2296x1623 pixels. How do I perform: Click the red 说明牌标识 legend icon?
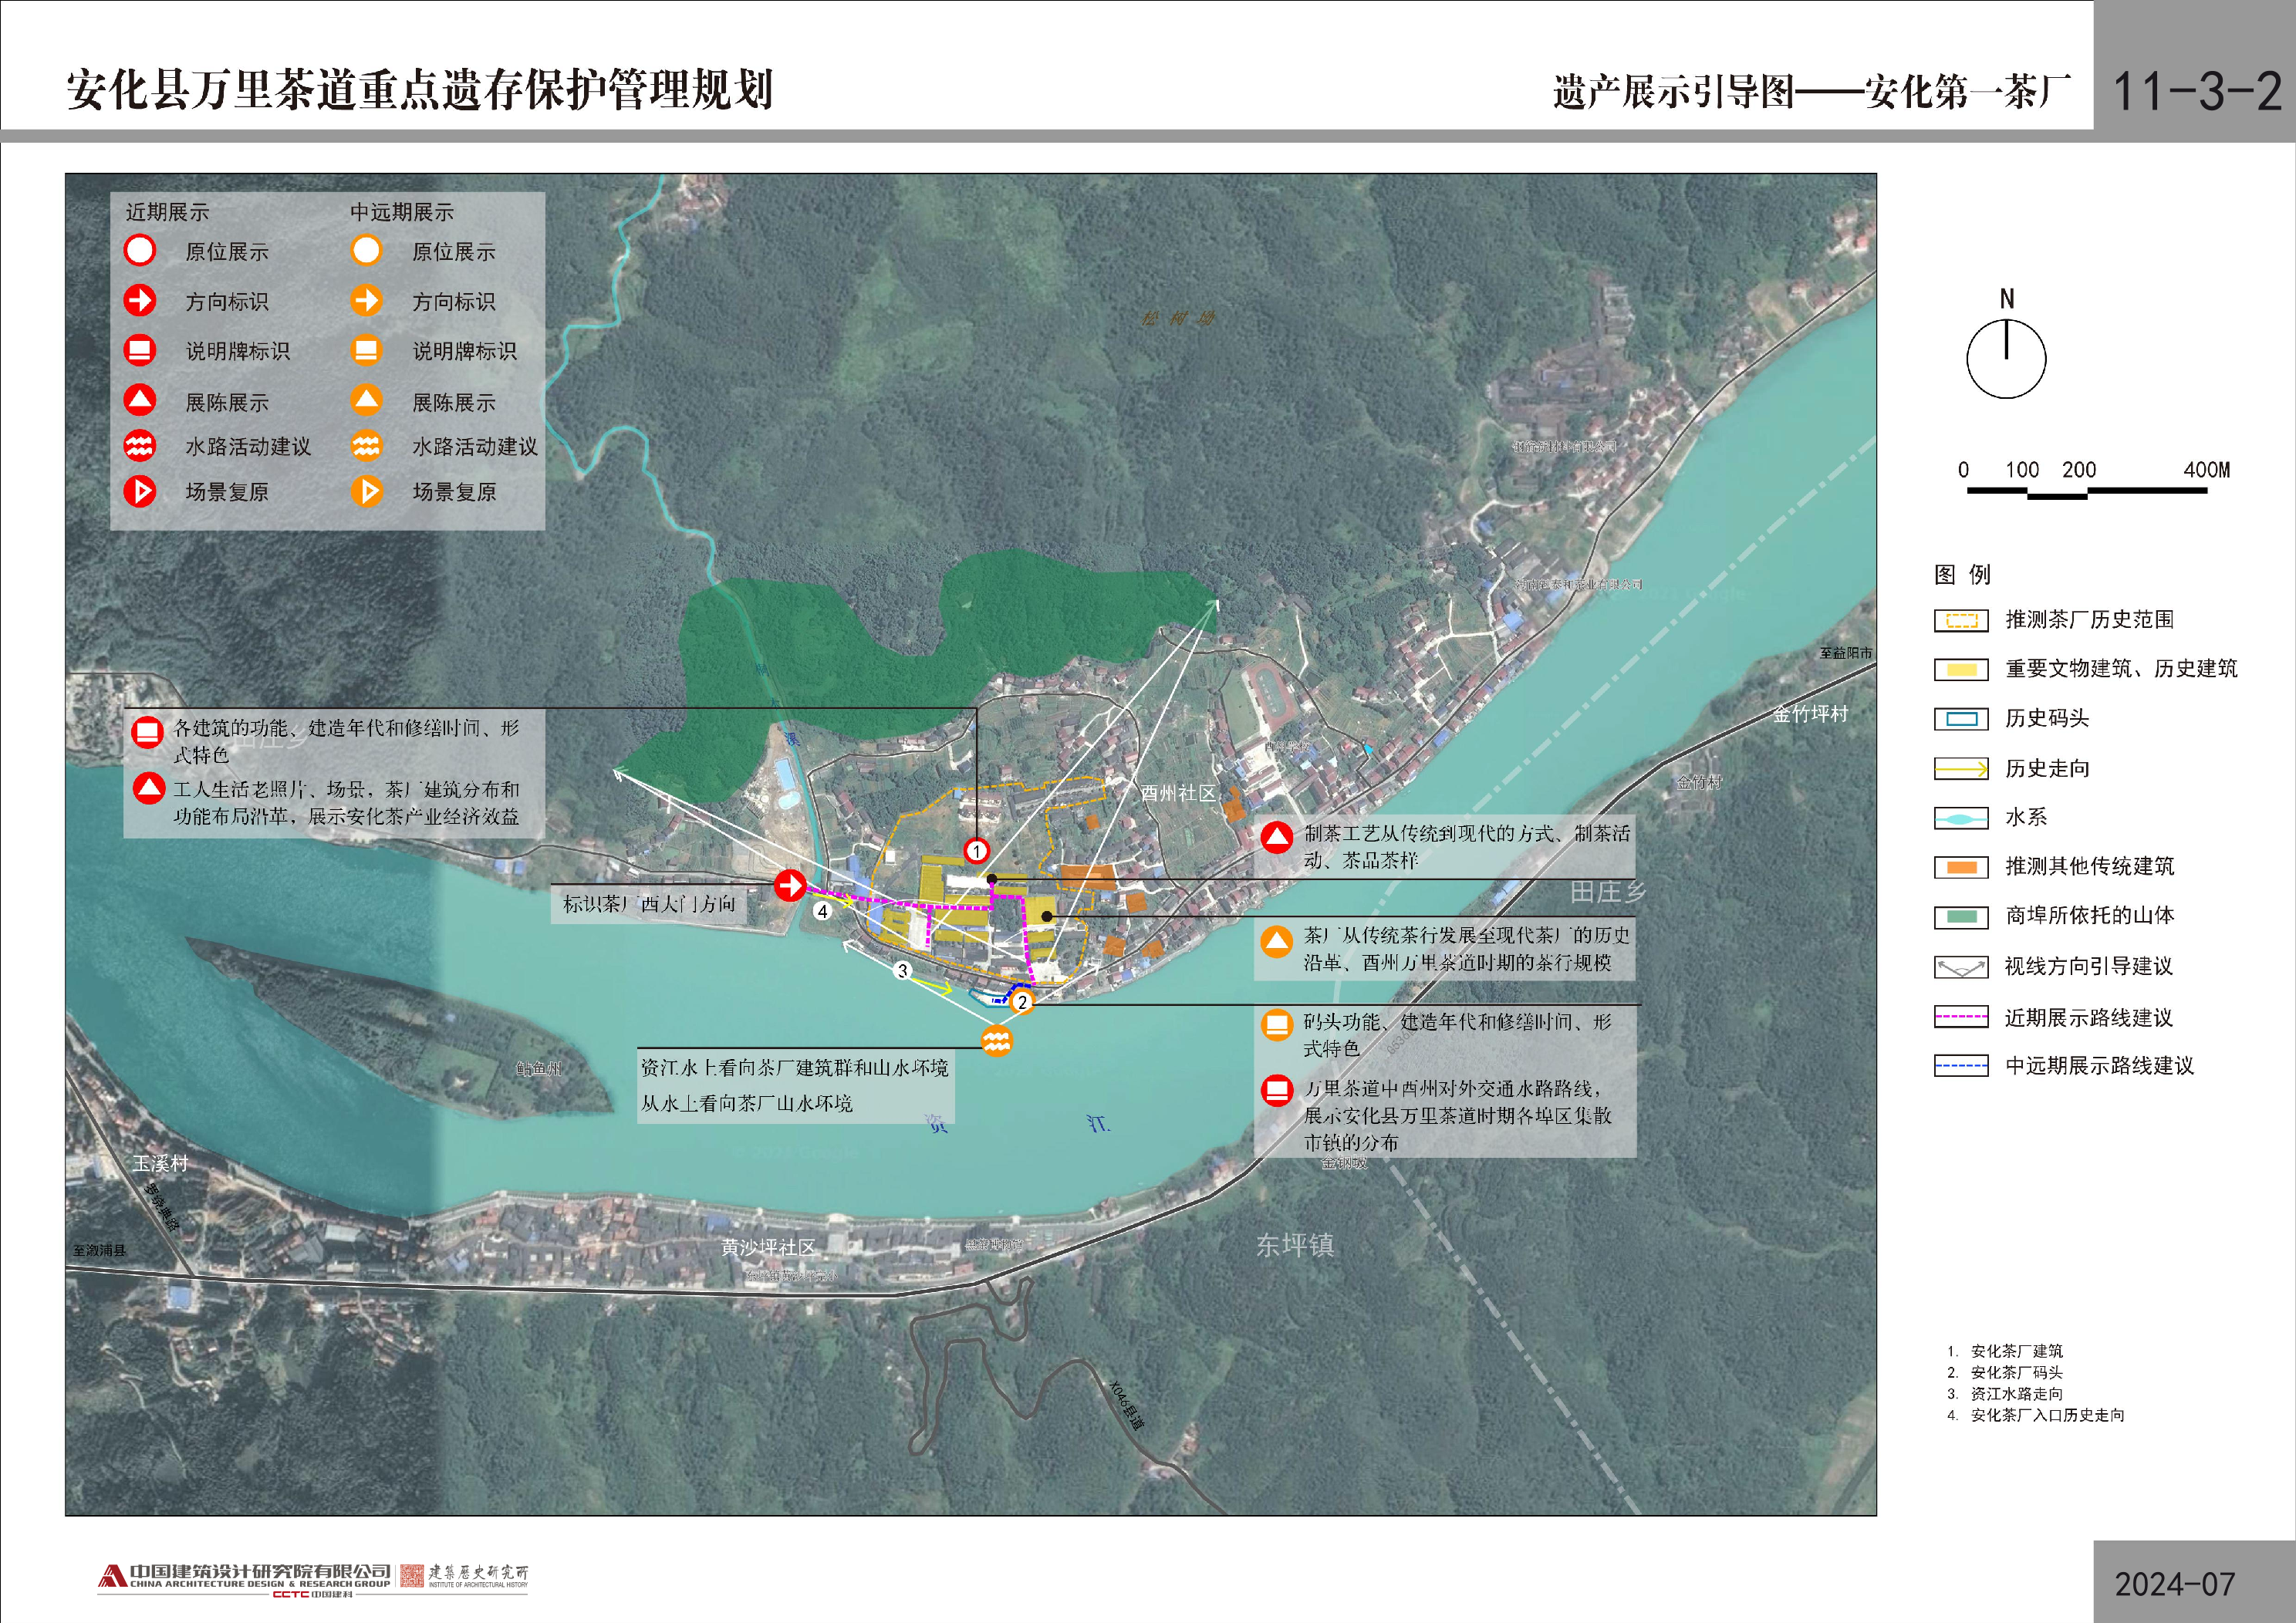(140, 350)
